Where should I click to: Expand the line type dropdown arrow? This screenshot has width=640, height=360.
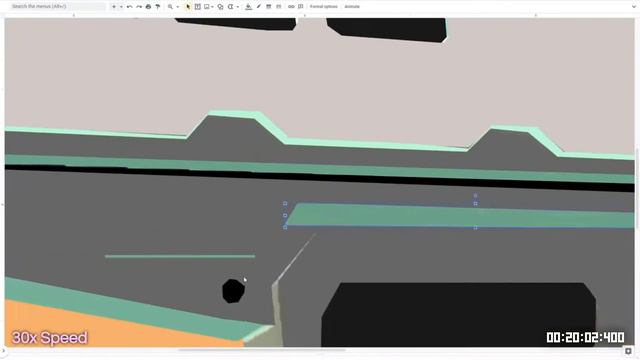click(238, 7)
